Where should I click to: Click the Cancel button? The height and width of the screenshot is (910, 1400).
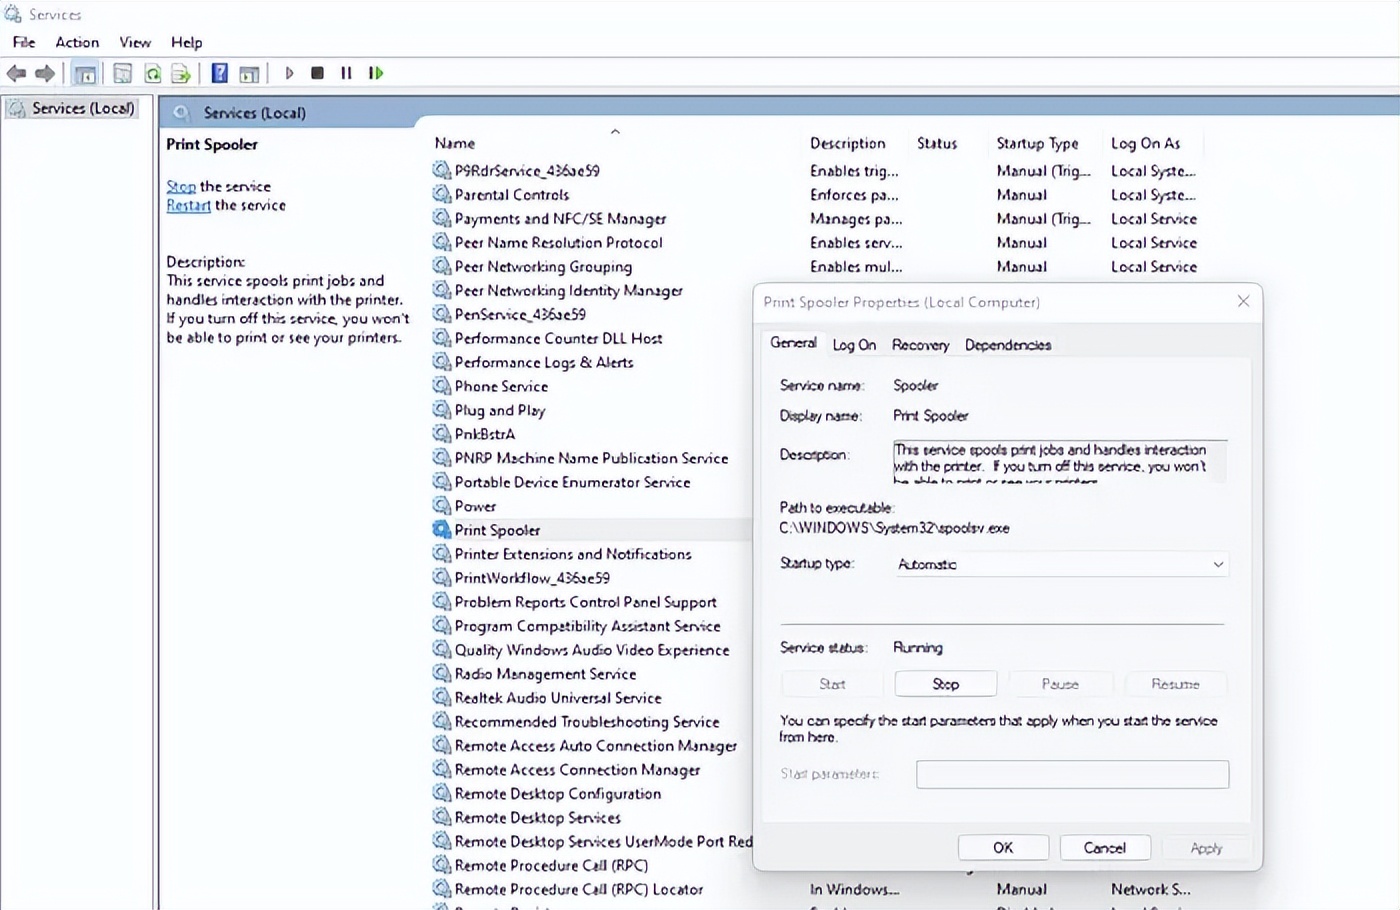[1105, 848]
